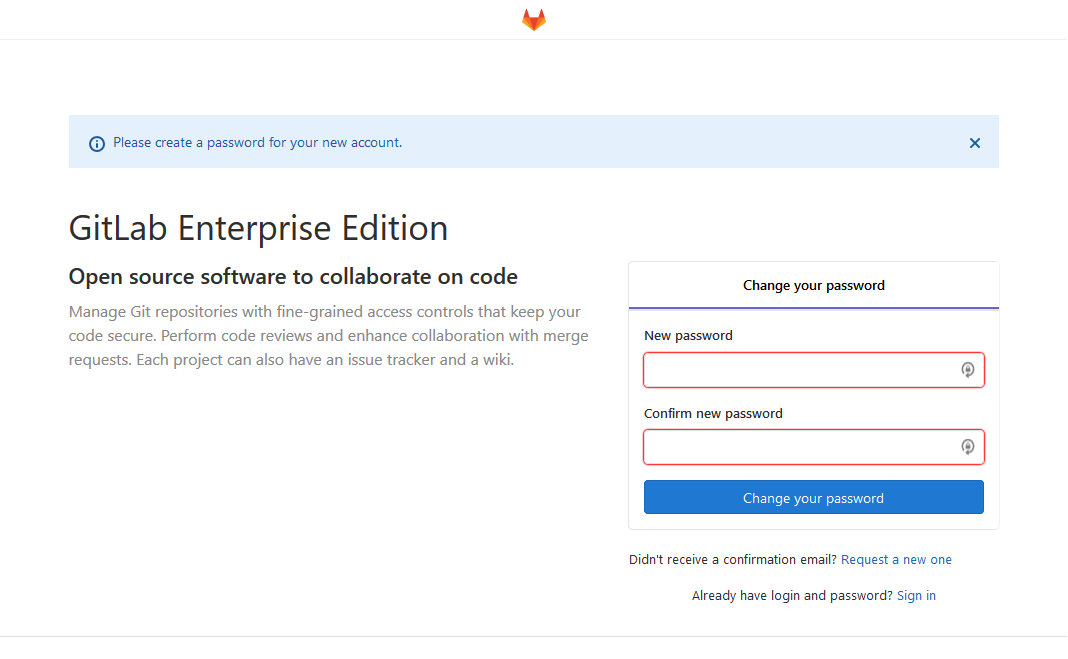Click the New password input field
Image resolution: width=1068 pixels, height=659 pixels.
[800, 370]
